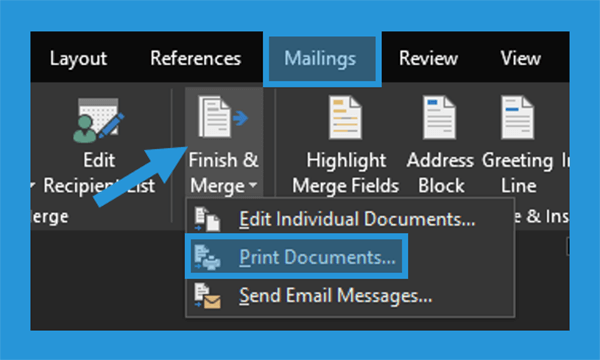Click the 'Greeting Line' label text
Viewport: 600px width, 360px height.
pos(518,173)
